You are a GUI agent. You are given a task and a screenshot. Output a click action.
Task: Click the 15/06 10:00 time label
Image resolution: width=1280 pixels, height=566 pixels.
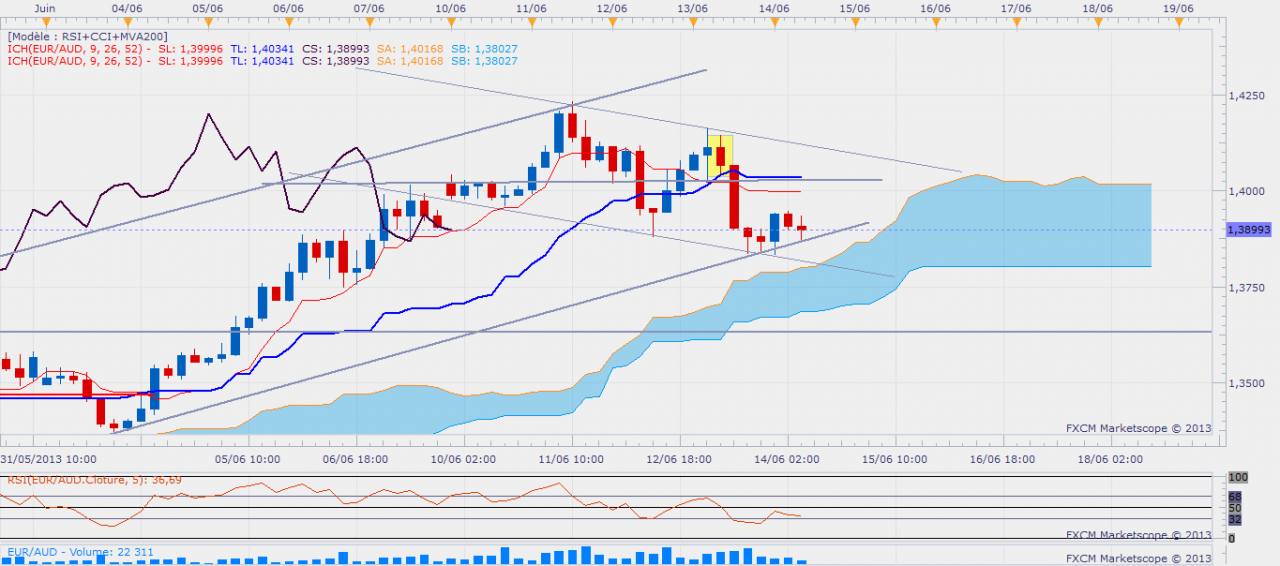click(897, 460)
